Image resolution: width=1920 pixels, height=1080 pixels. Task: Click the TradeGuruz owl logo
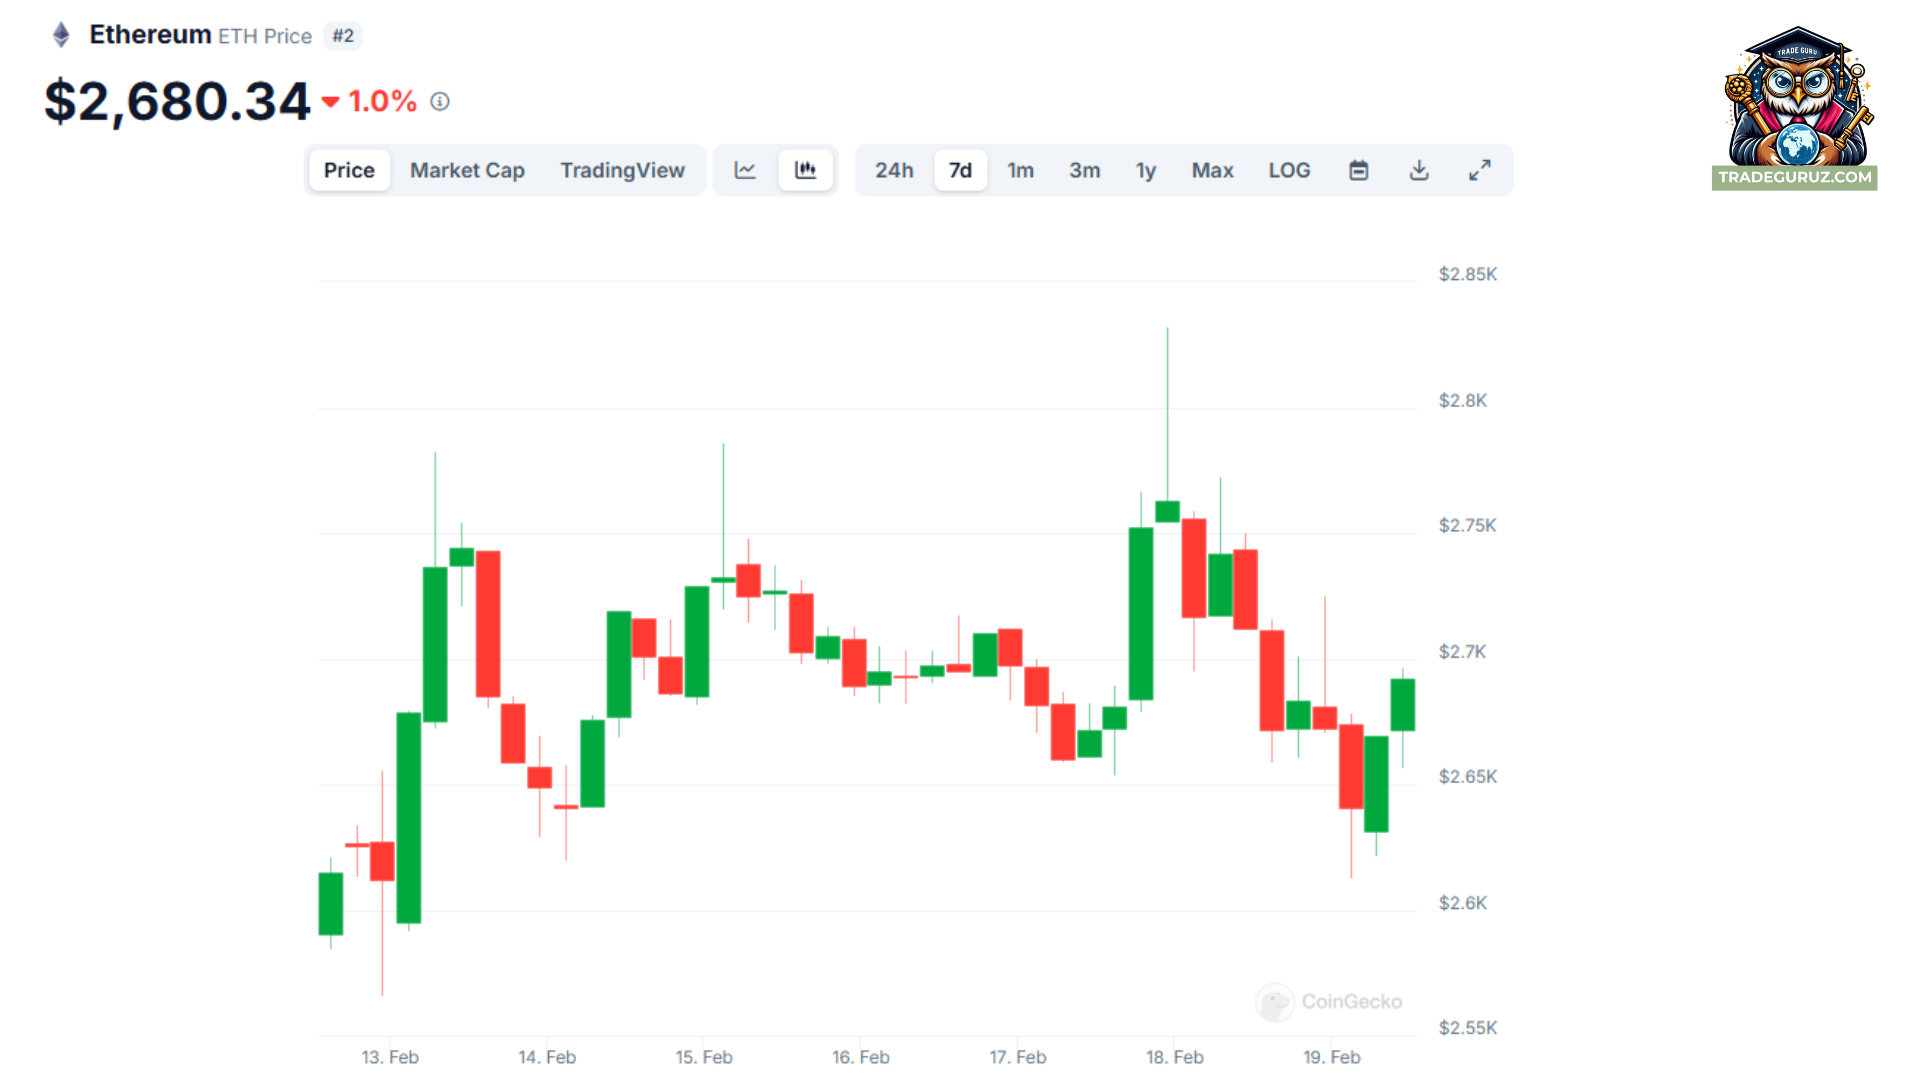tap(1797, 96)
